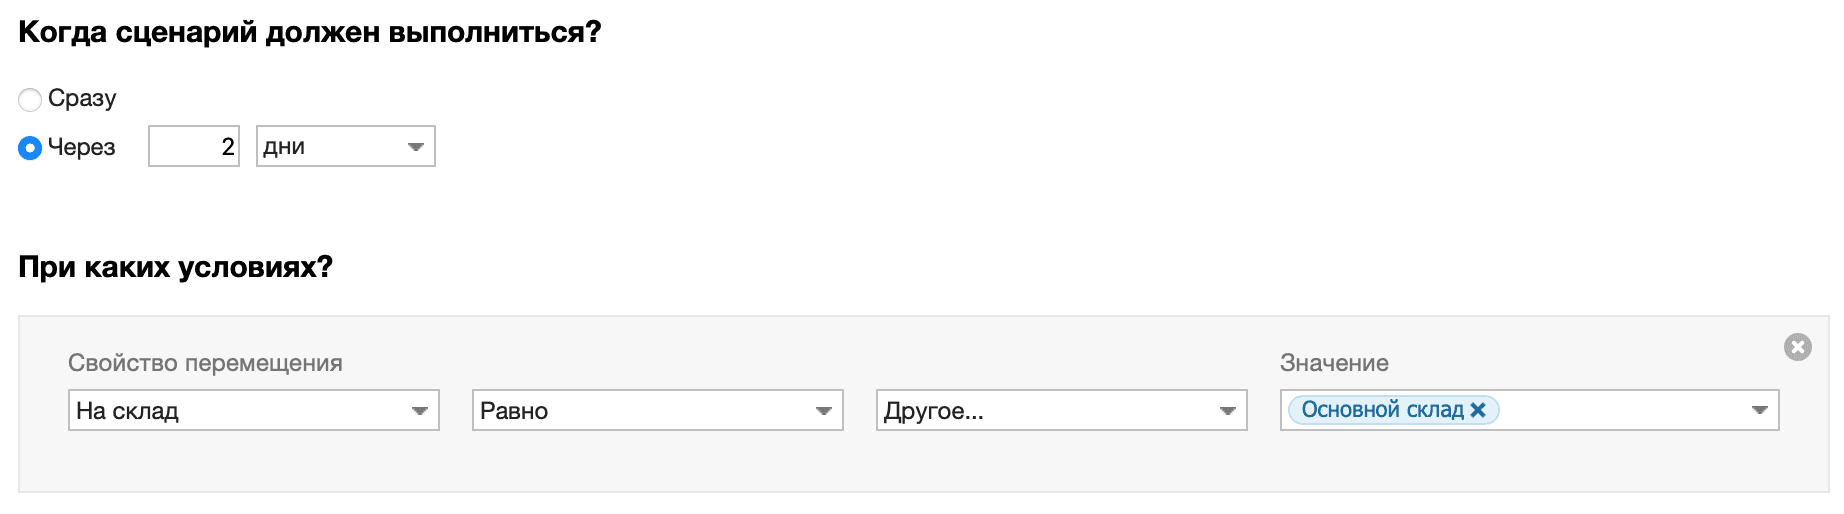
Task: Expand the Другое... dropdown
Action: click(x=1061, y=411)
